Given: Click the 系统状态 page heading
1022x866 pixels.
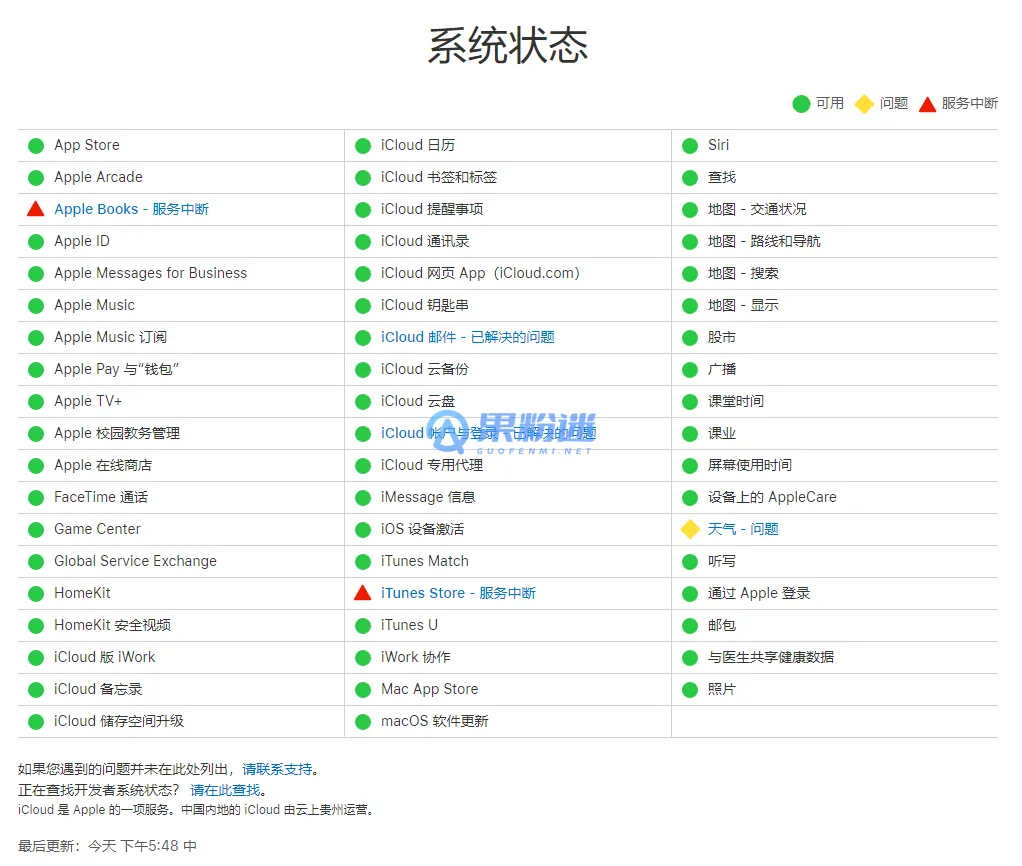Looking at the screenshot, I should [x=508, y=46].
